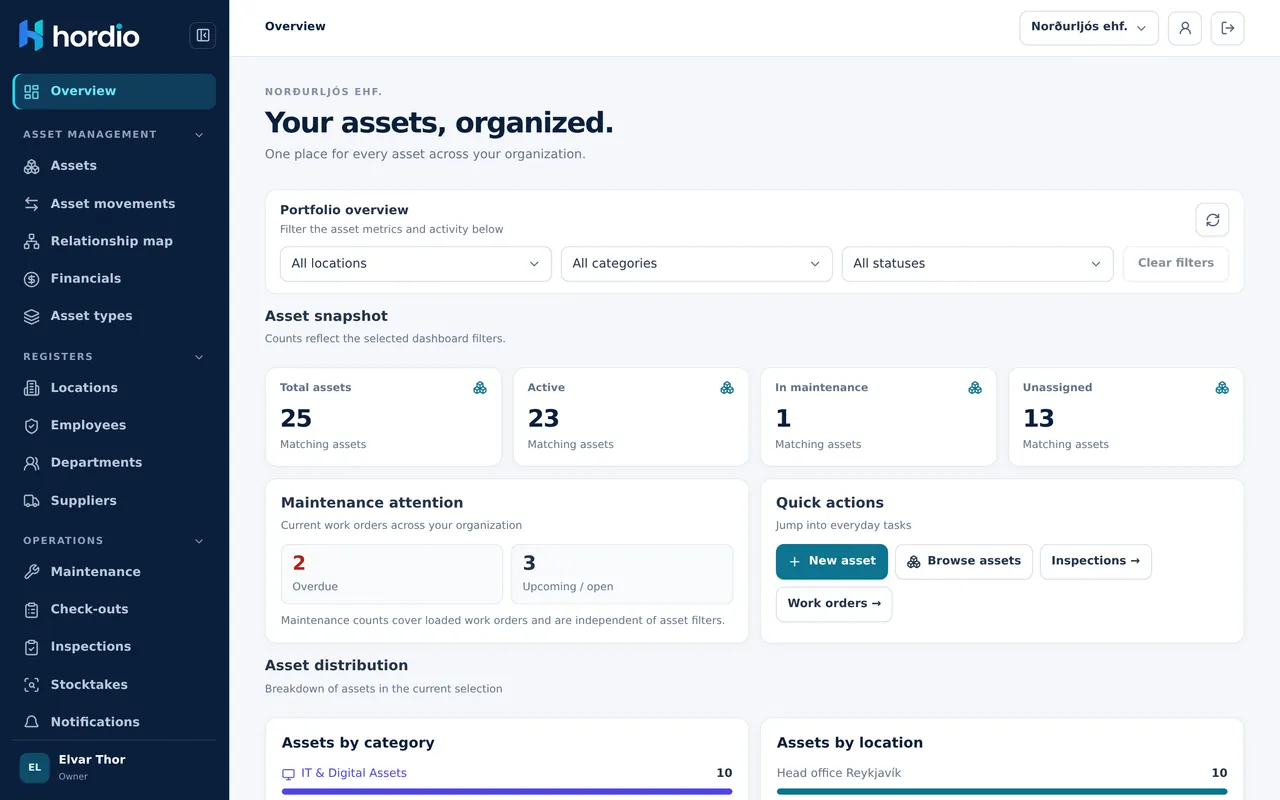The image size is (1280, 800).
Task: Click the Inspections → quick action
Action: pos(1096,562)
